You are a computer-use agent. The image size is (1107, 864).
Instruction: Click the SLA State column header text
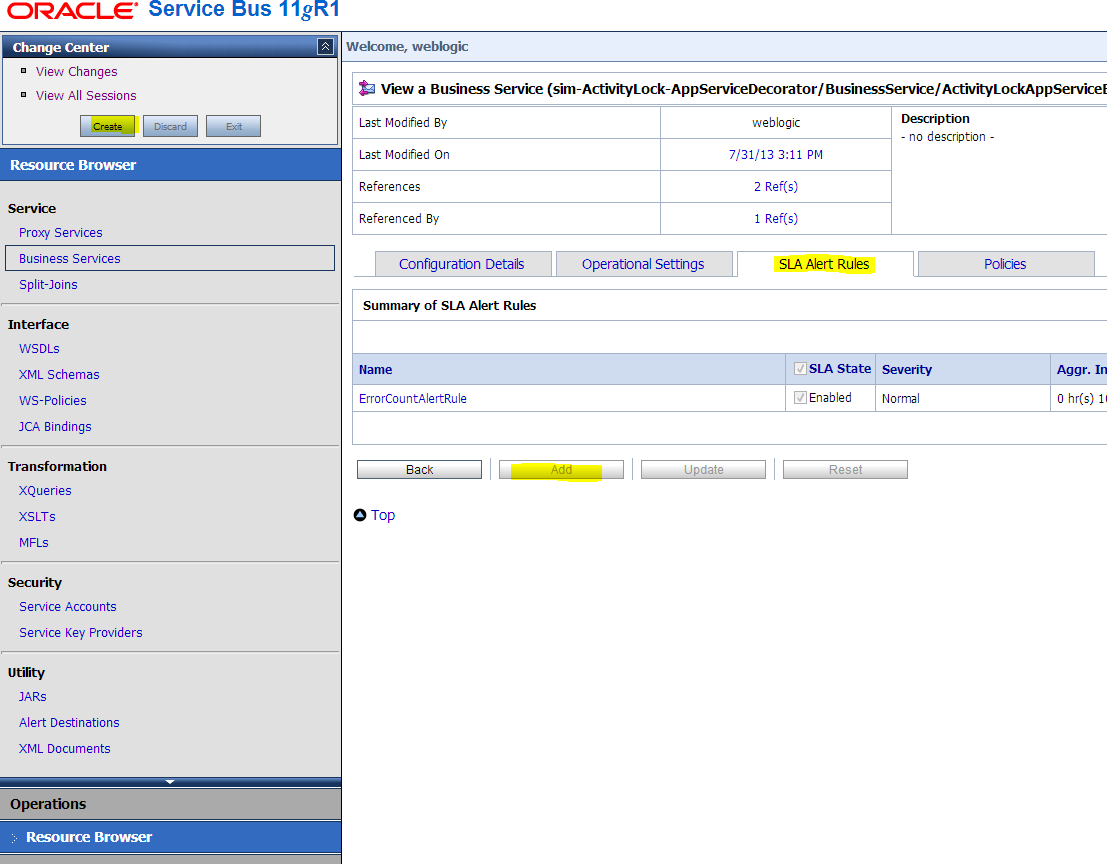point(840,368)
